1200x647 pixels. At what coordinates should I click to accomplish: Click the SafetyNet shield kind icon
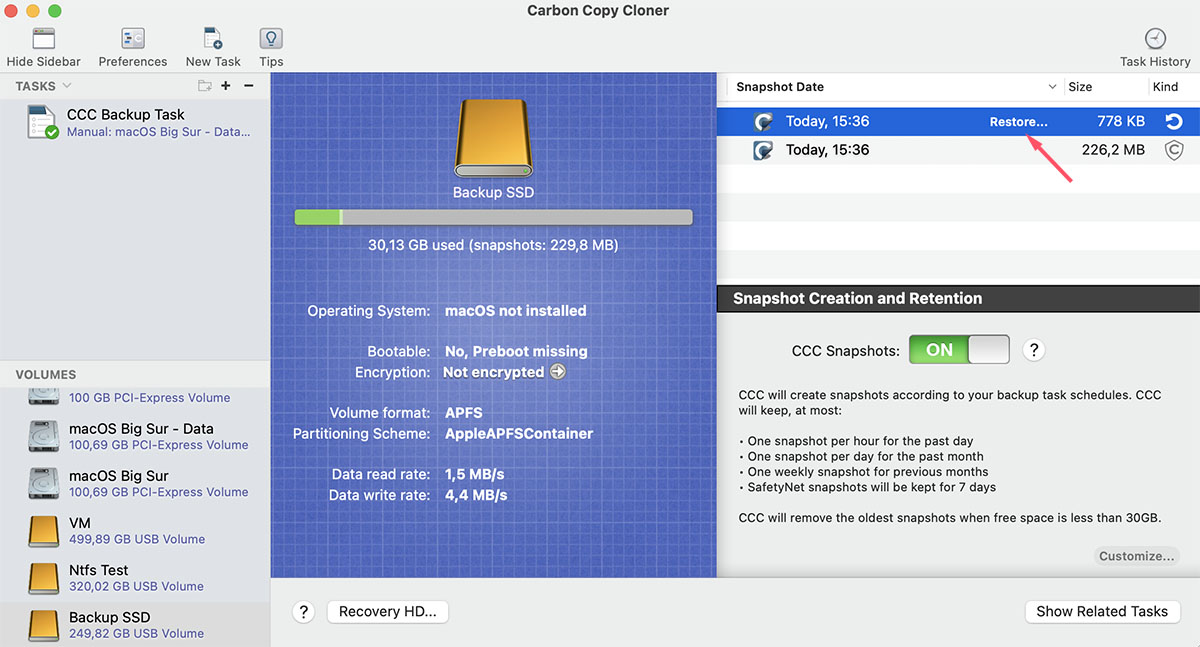point(1175,151)
